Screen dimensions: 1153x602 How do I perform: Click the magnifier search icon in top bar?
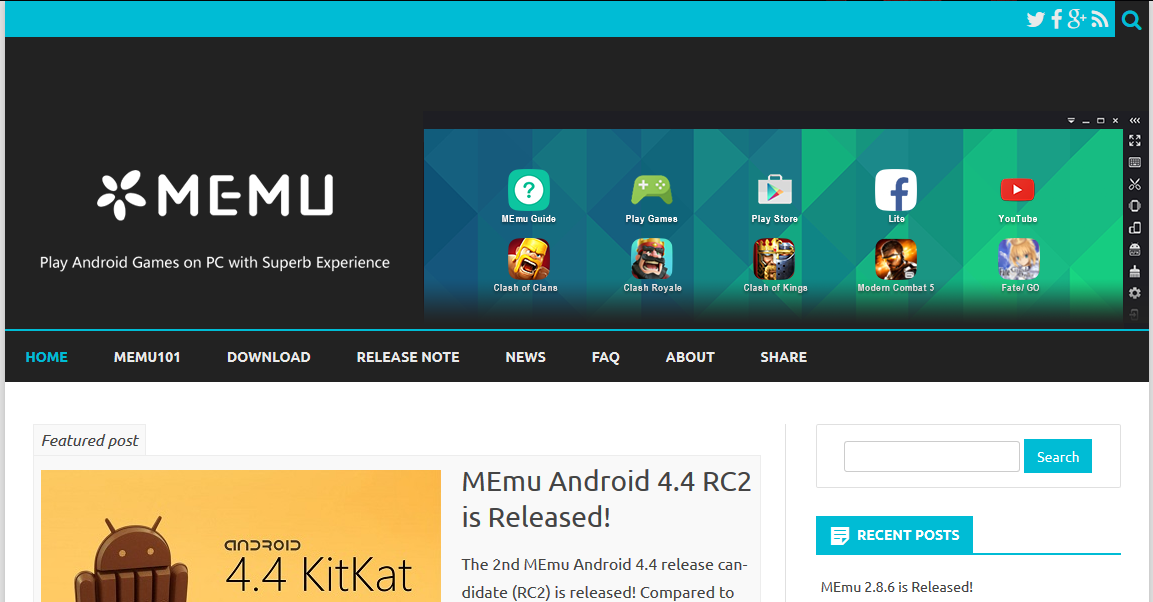(x=1132, y=20)
